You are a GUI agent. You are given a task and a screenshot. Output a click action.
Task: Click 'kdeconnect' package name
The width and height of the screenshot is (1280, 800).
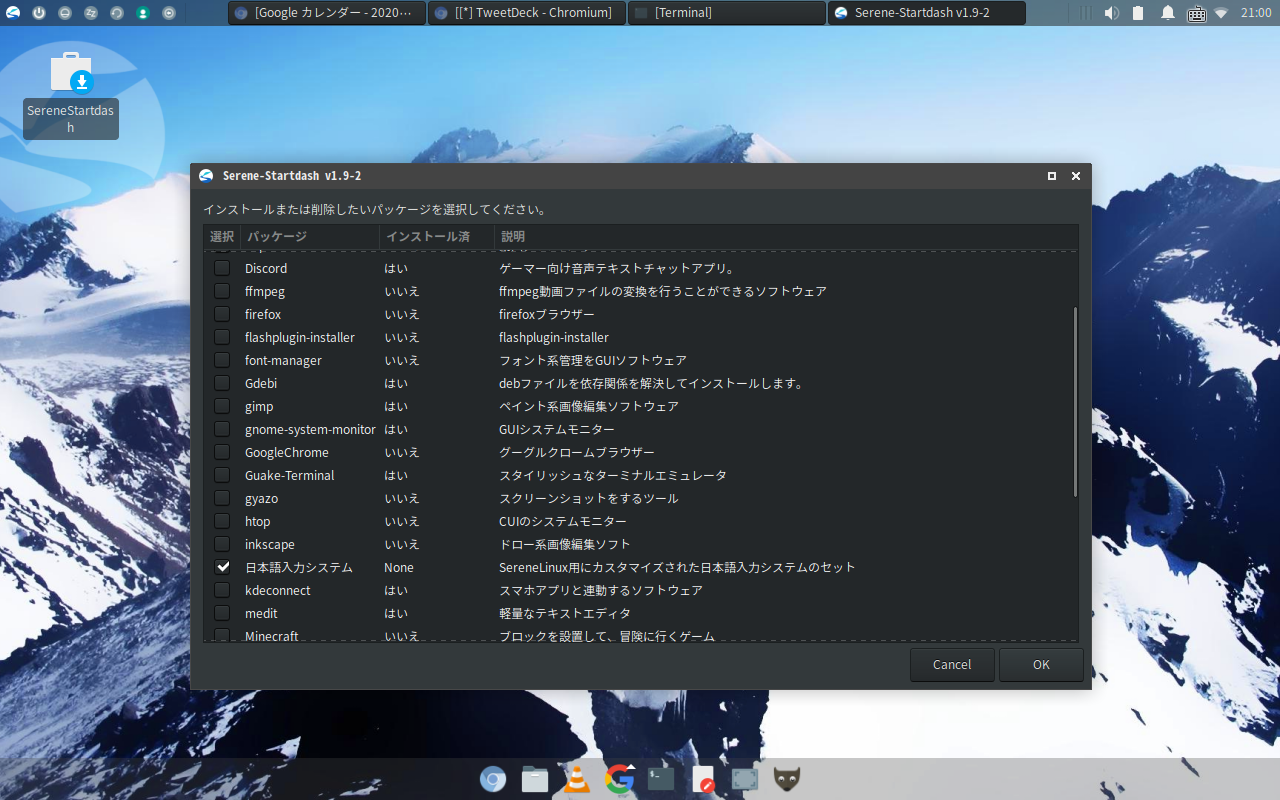click(278, 590)
